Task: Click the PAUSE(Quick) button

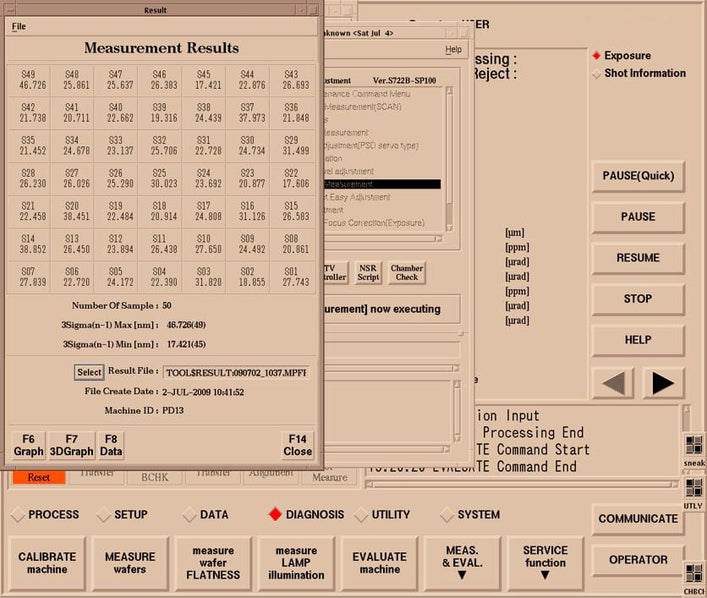Action: click(x=638, y=175)
